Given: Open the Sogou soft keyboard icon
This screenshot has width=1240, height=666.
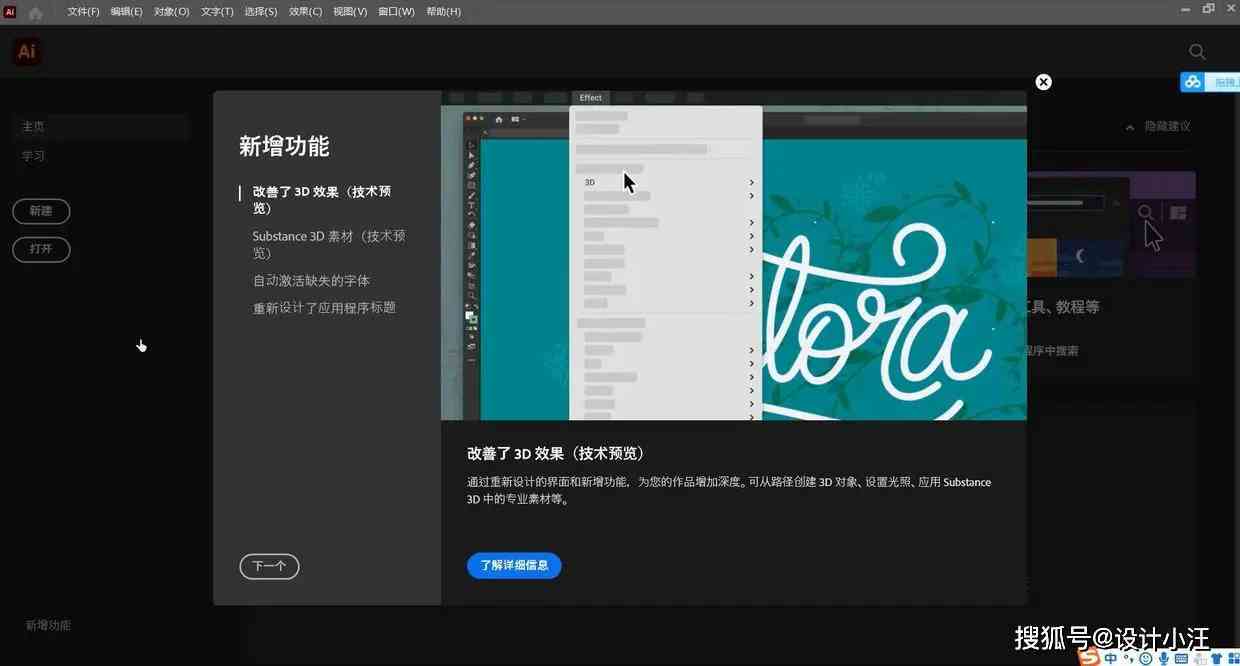Looking at the screenshot, I should pos(1182,659).
